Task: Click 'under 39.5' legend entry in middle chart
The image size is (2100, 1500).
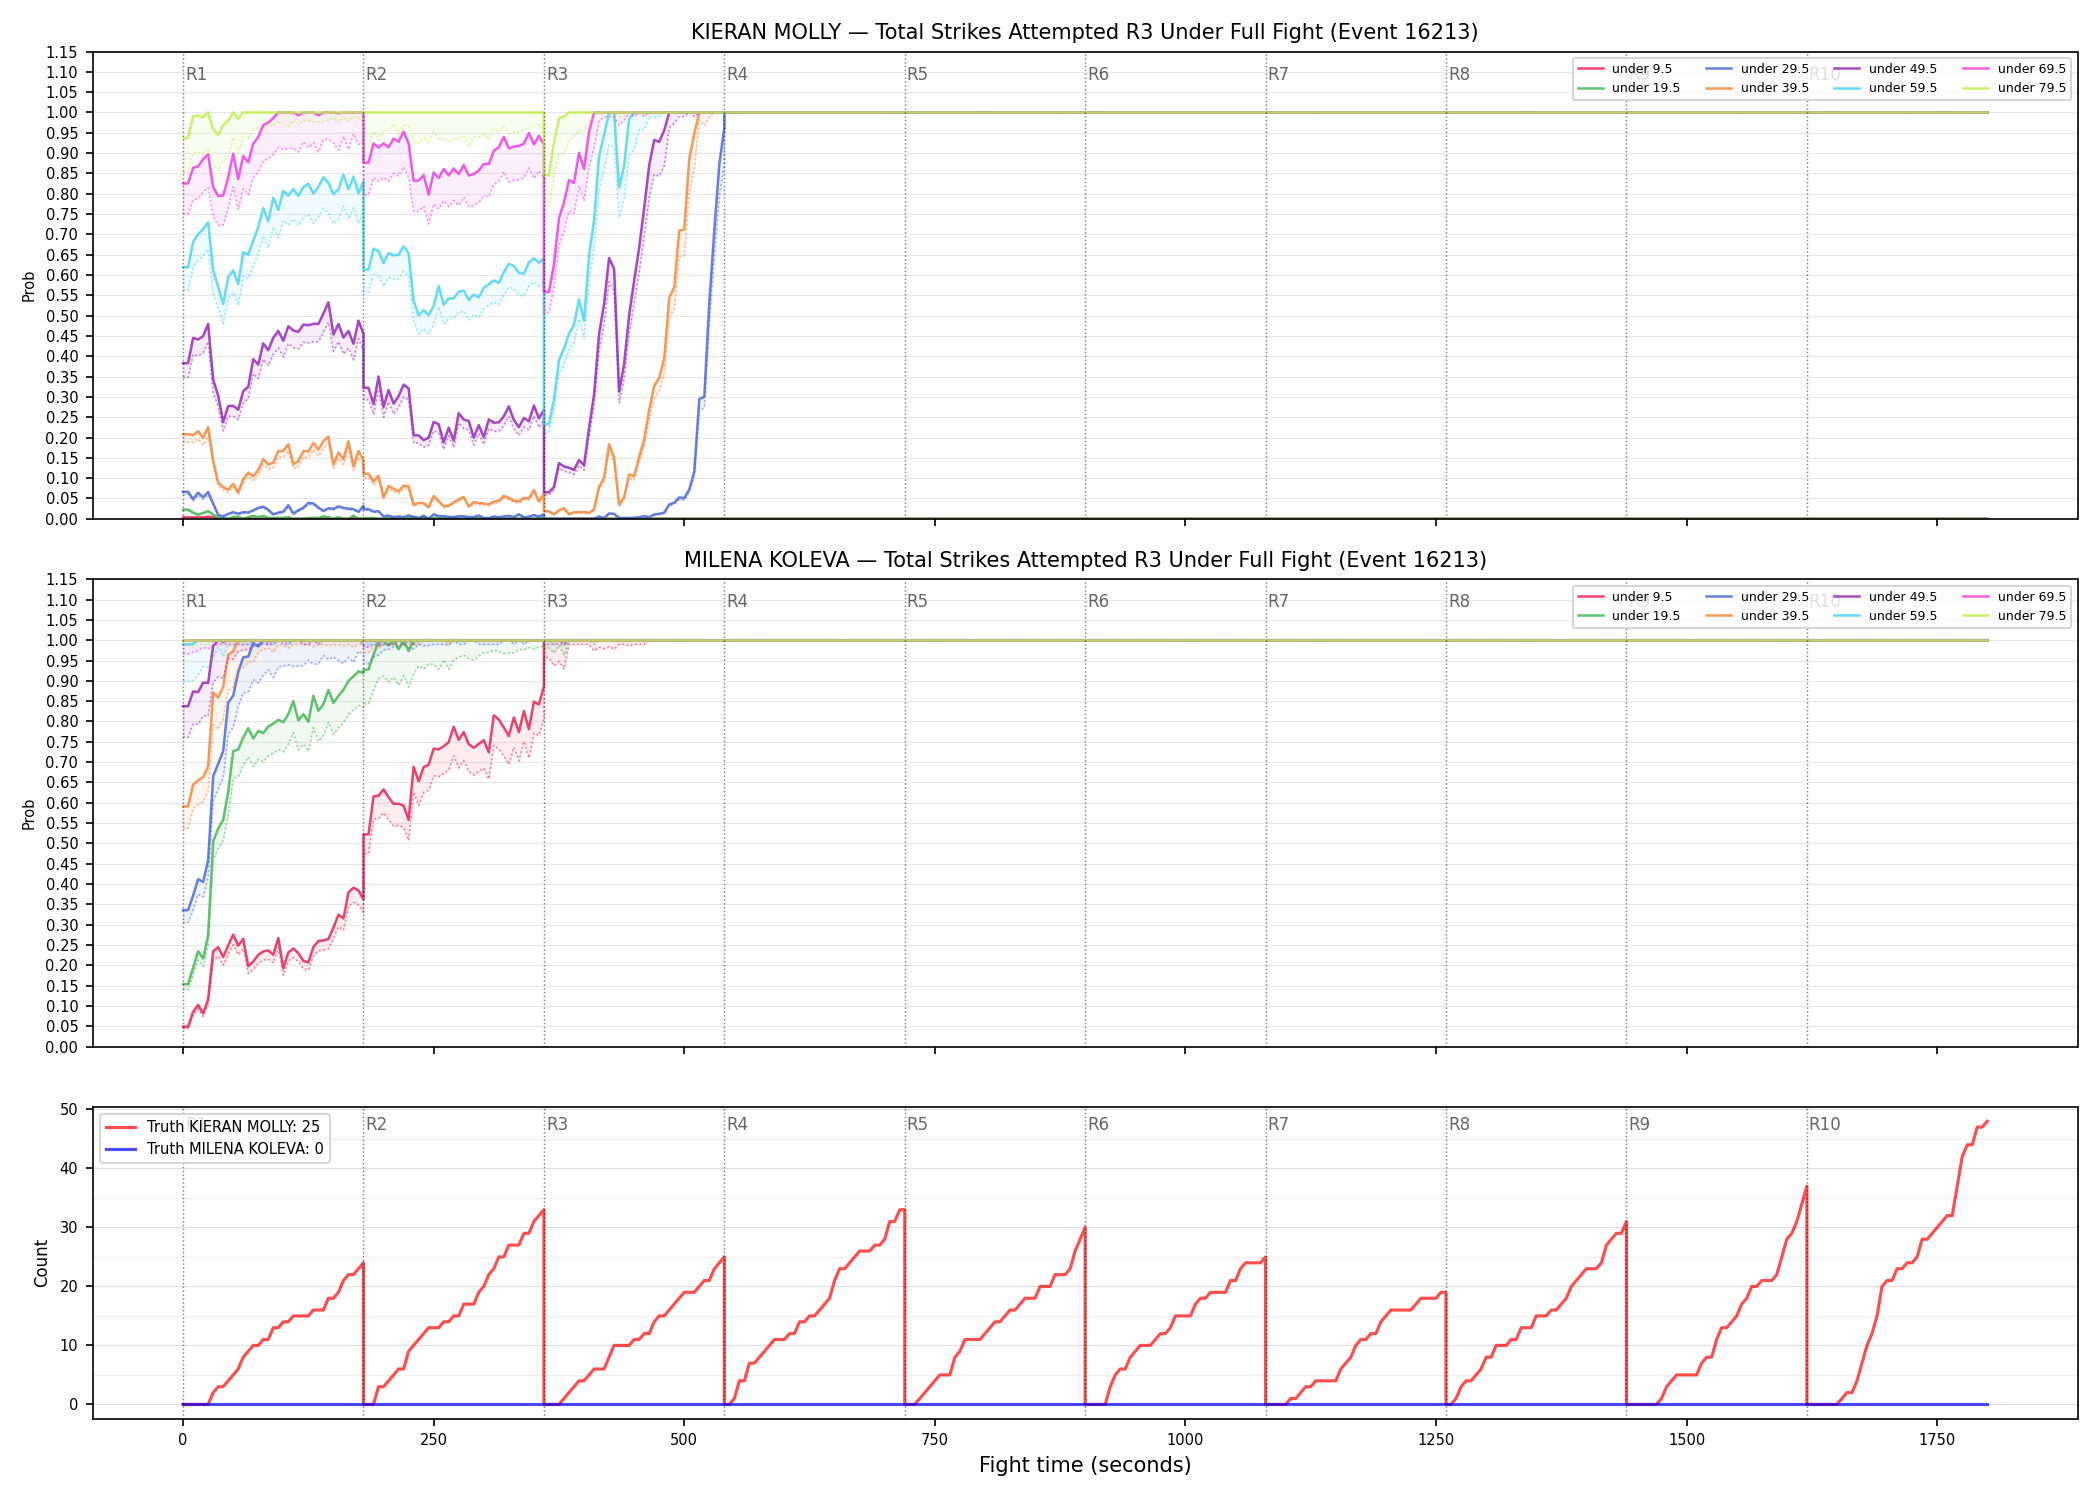Action: pos(1757,616)
